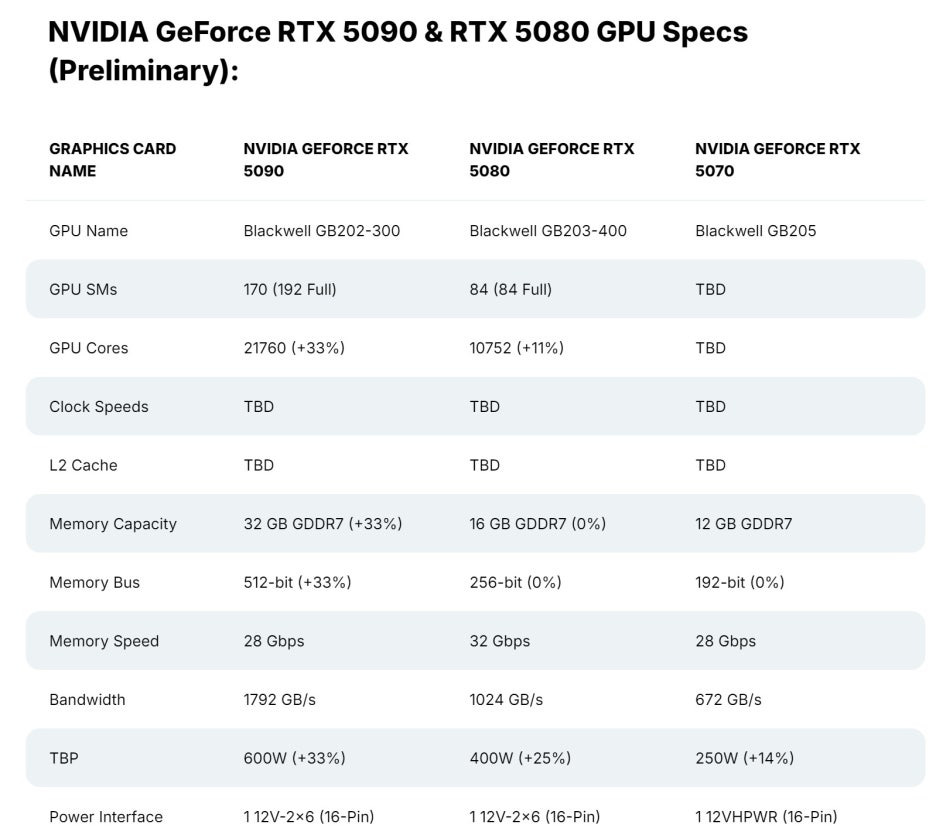Click the page heading about RTX 5090 specs

pos(398,51)
